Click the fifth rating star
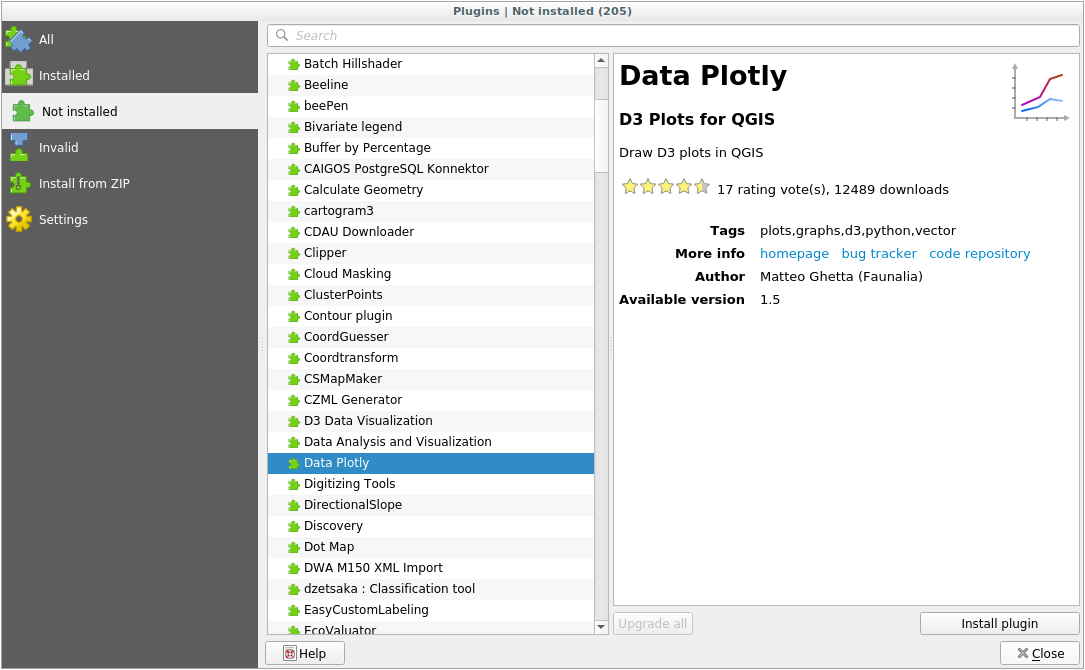 point(702,187)
